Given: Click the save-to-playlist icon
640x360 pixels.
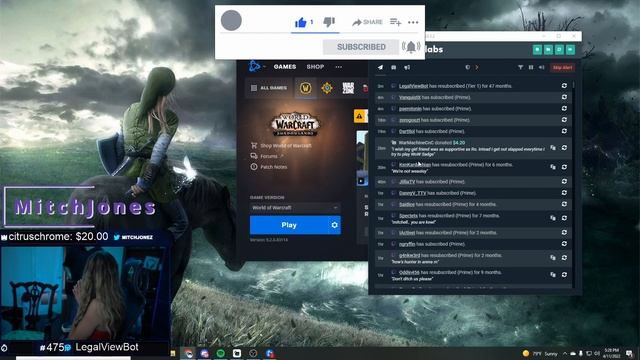Looking at the screenshot, I should pos(395,22).
